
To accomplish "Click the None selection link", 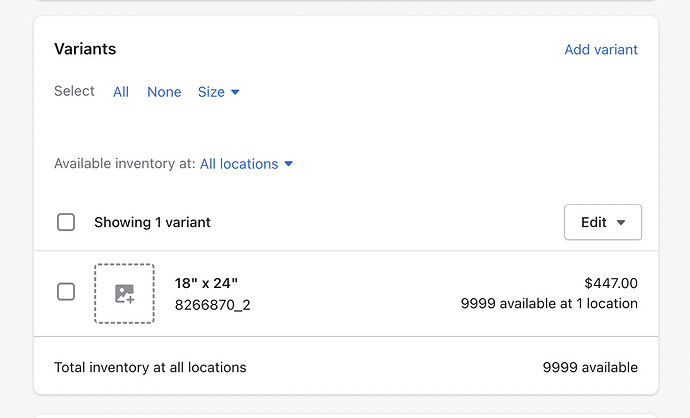I will coord(164,92).
